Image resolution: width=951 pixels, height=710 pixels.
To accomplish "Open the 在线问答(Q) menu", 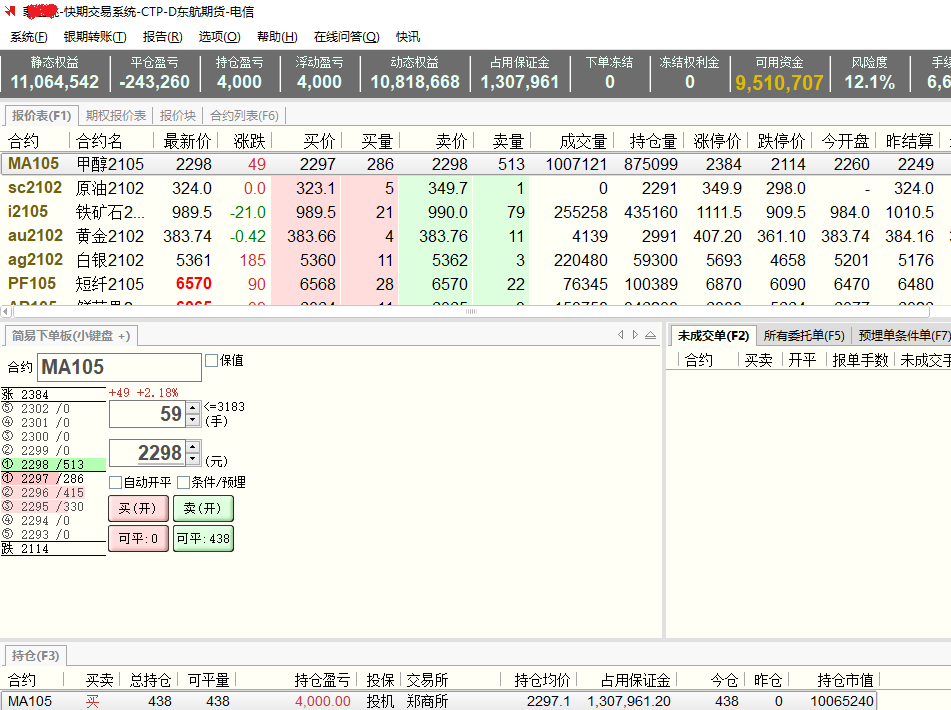I will click(x=346, y=37).
